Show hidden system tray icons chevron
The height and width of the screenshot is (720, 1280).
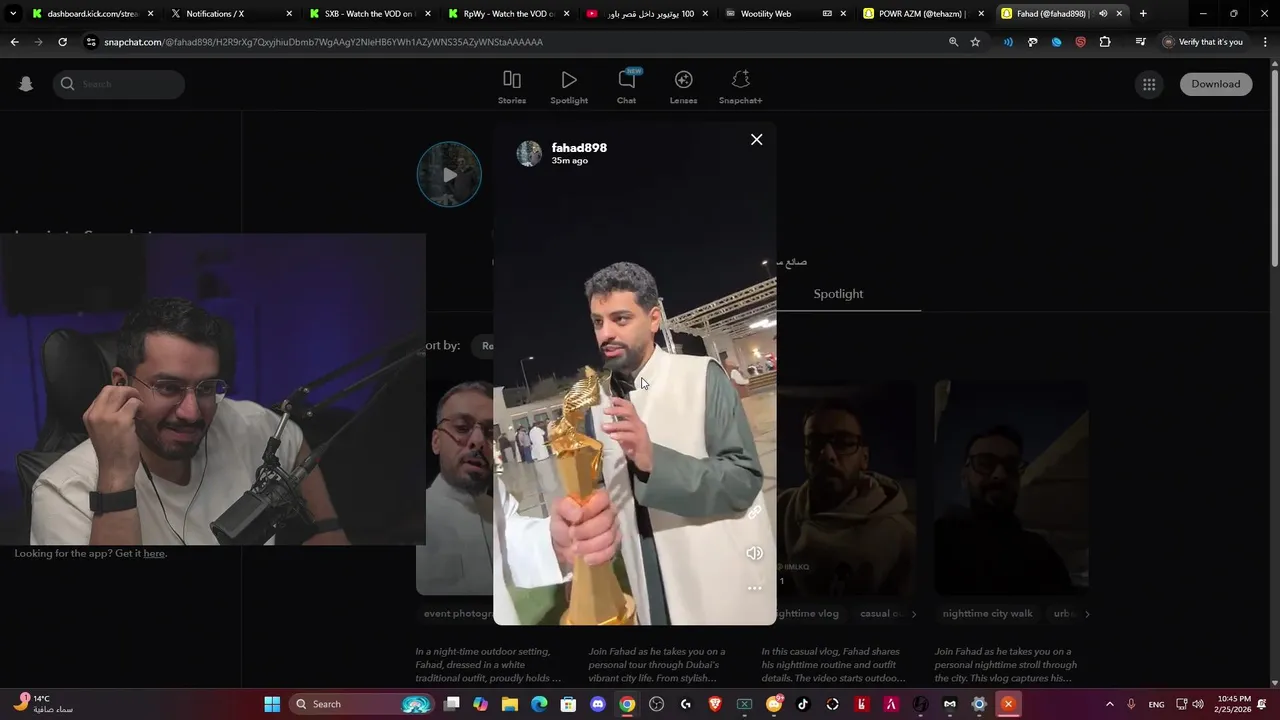1109,704
